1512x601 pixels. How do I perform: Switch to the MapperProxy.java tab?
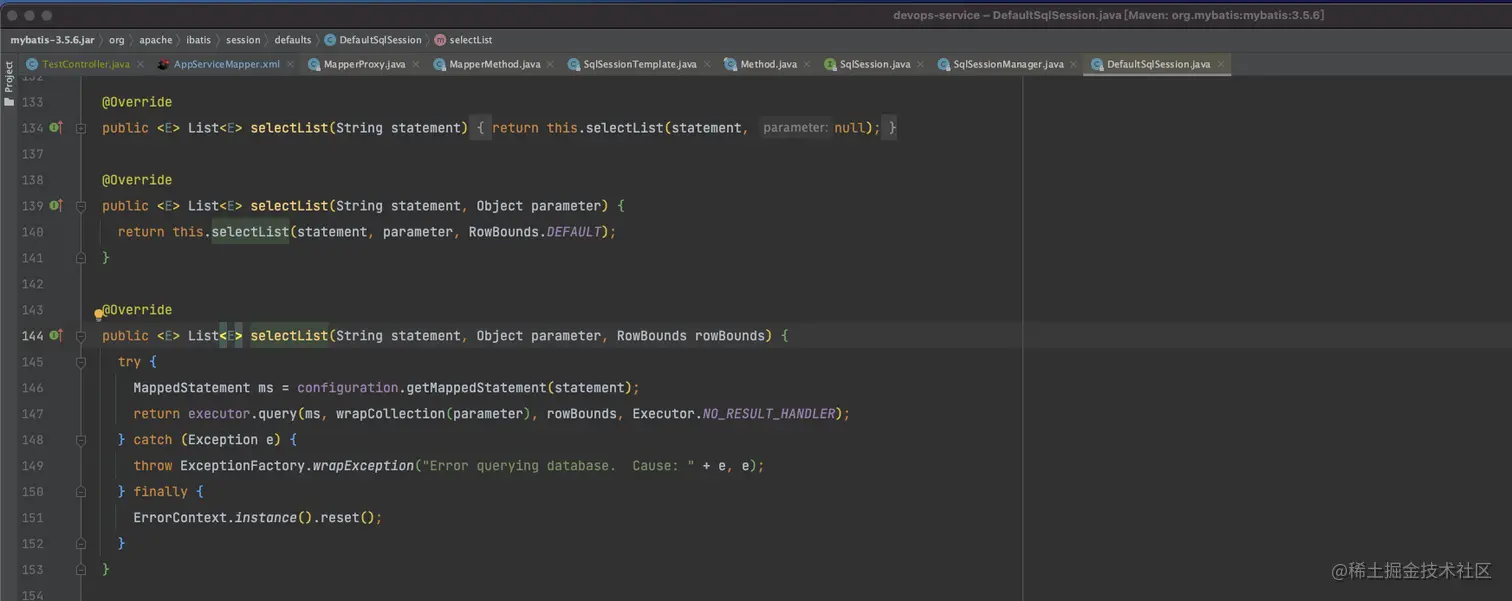(364, 64)
